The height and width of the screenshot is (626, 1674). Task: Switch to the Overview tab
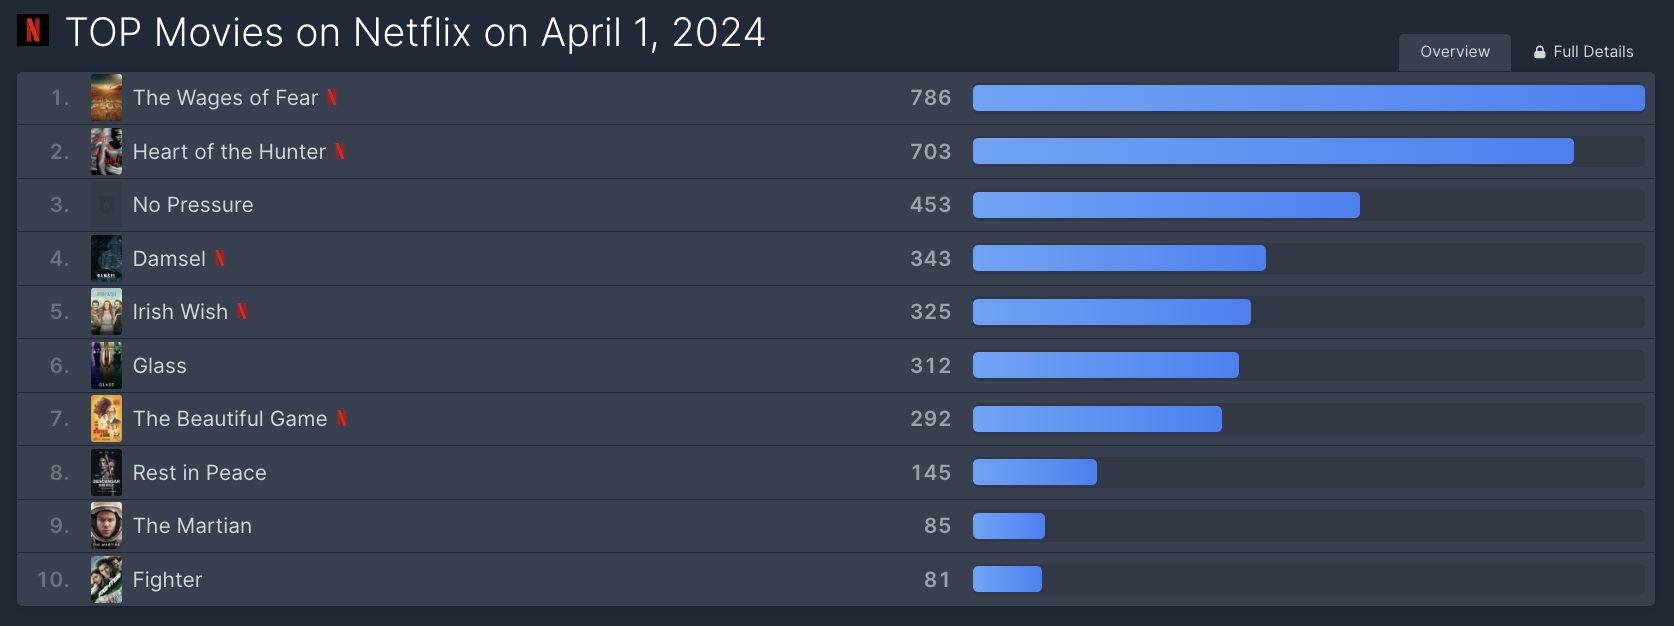[x=1454, y=52]
